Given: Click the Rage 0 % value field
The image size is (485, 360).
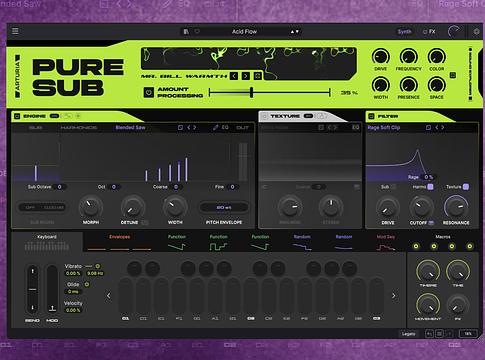Looking at the screenshot, I should click(x=428, y=177).
